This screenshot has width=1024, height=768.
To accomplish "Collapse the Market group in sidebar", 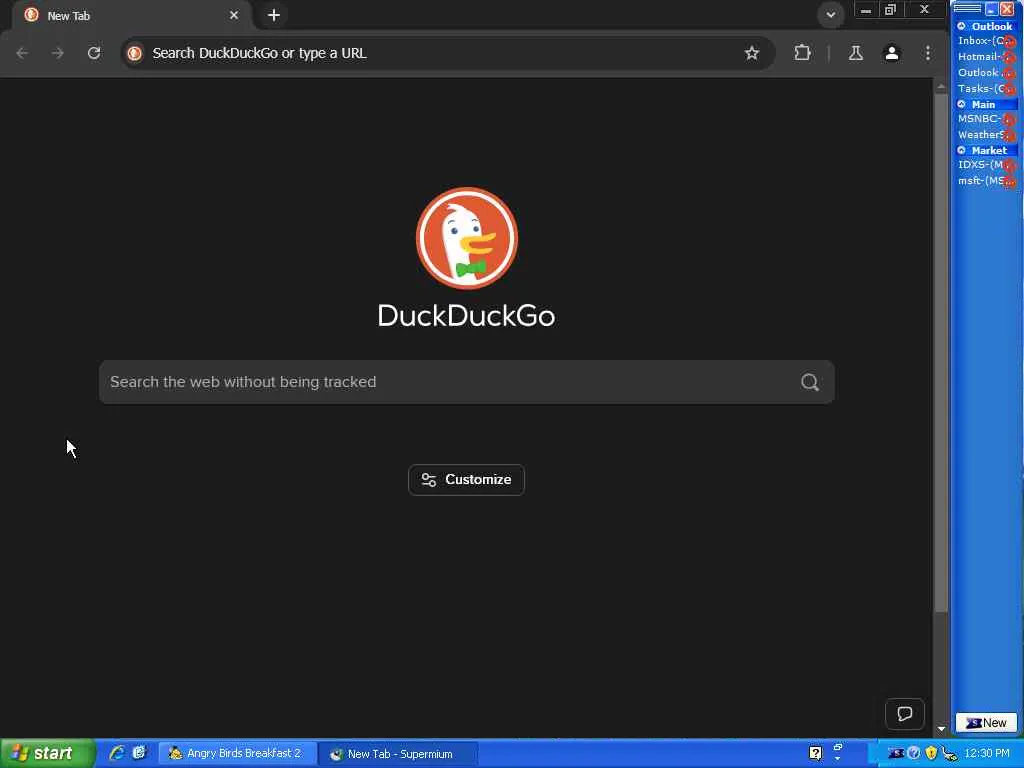I will click(x=961, y=150).
